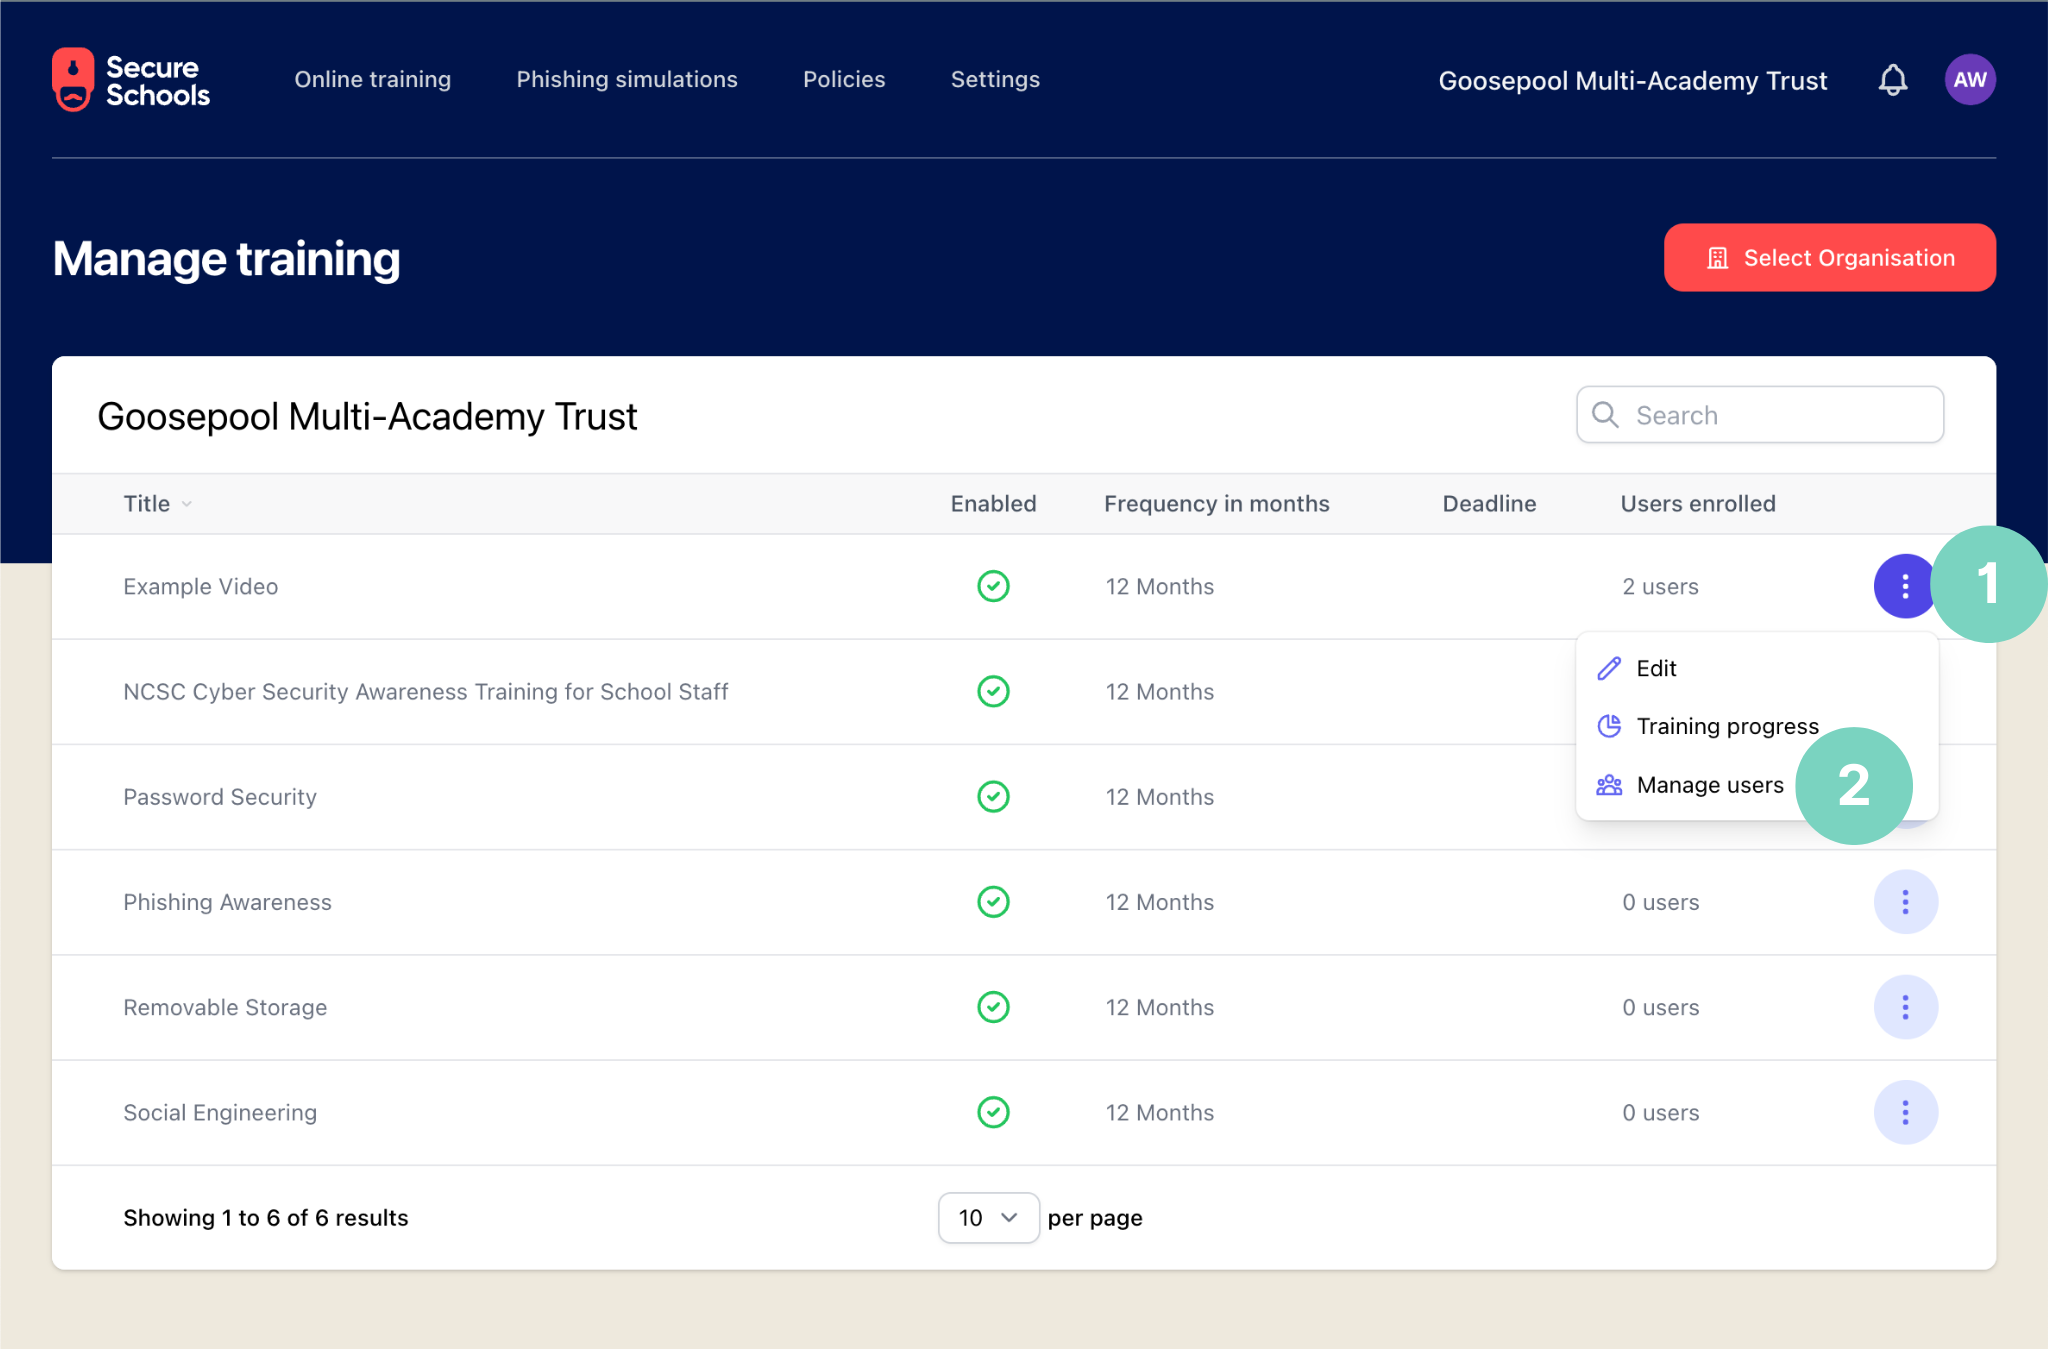Open the Policies menu
The height and width of the screenshot is (1349, 2048).
[x=844, y=80]
